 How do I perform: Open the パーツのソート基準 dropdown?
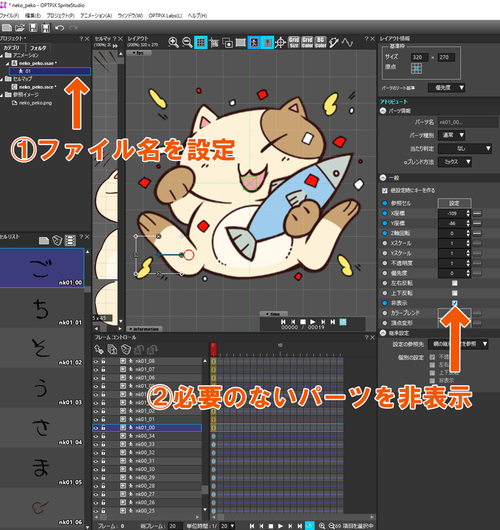coord(446,88)
